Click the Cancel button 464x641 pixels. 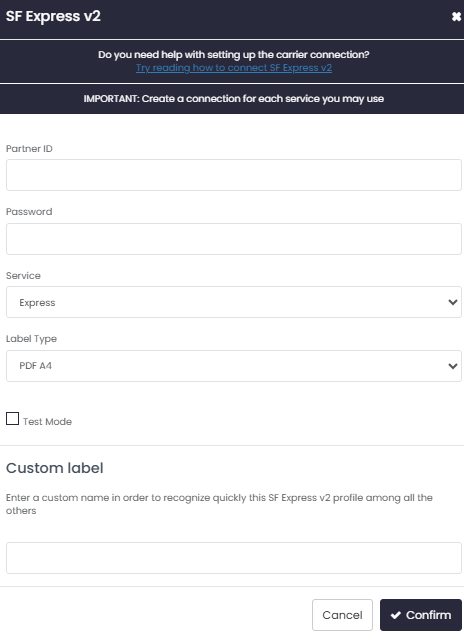(x=342, y=615)
